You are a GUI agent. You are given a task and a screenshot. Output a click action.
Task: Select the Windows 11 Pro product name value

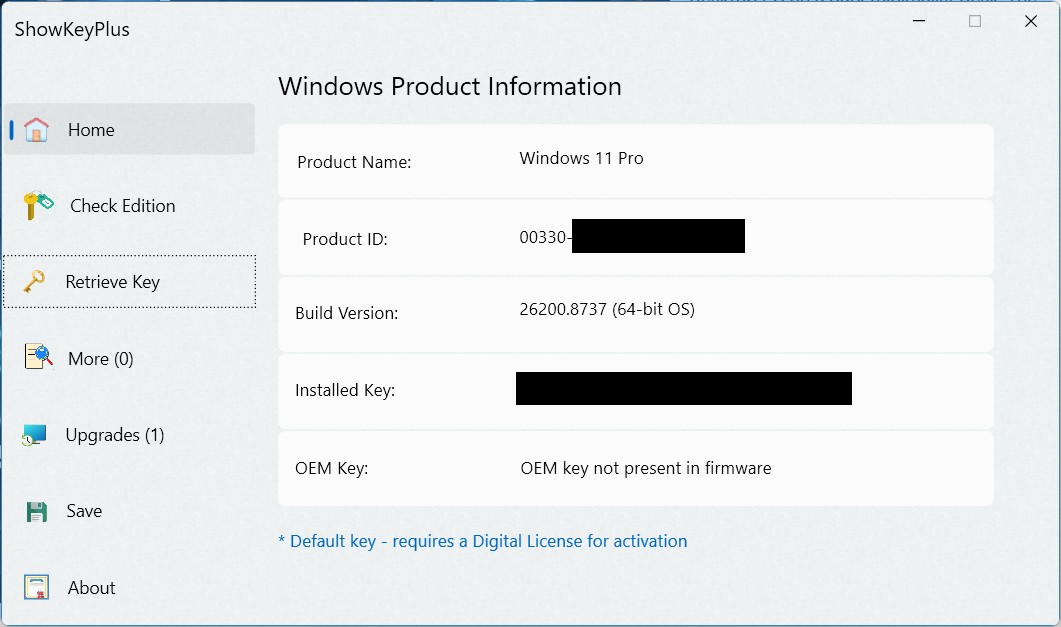click(581, 158)
